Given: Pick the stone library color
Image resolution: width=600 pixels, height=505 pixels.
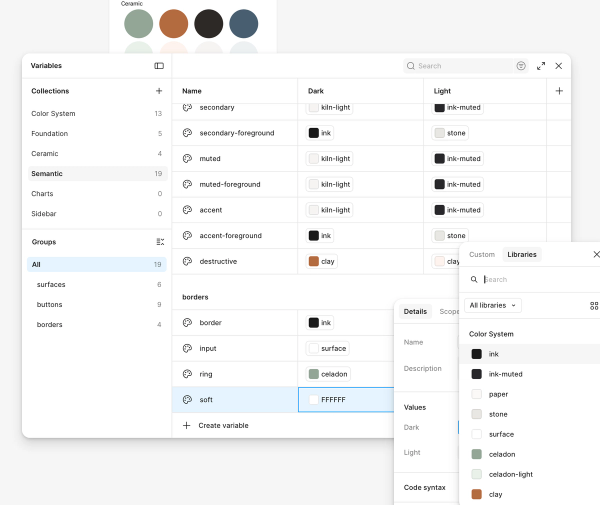Looking at the screenshot, I should (x=530, y=414).
